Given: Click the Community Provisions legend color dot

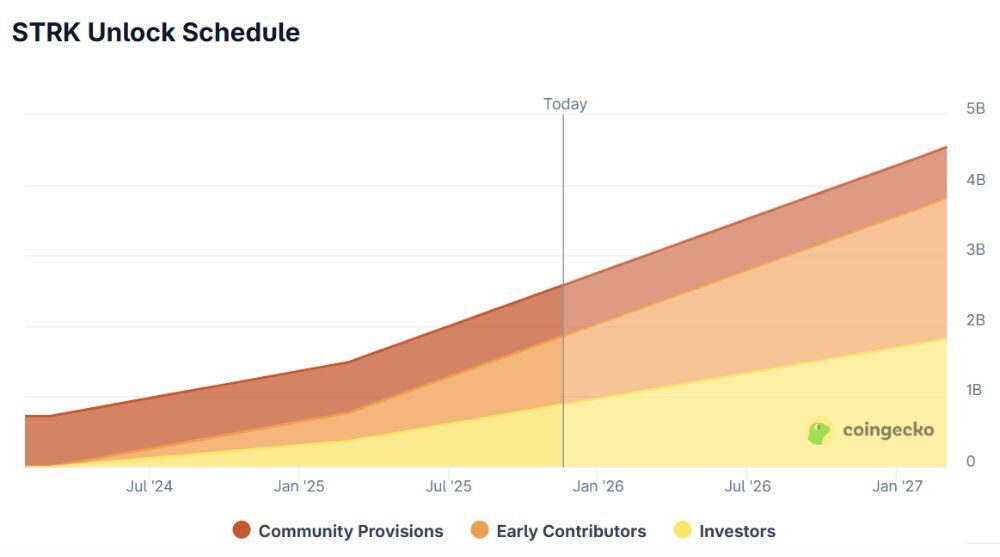Looking at the screenshot, I should 242,531.
